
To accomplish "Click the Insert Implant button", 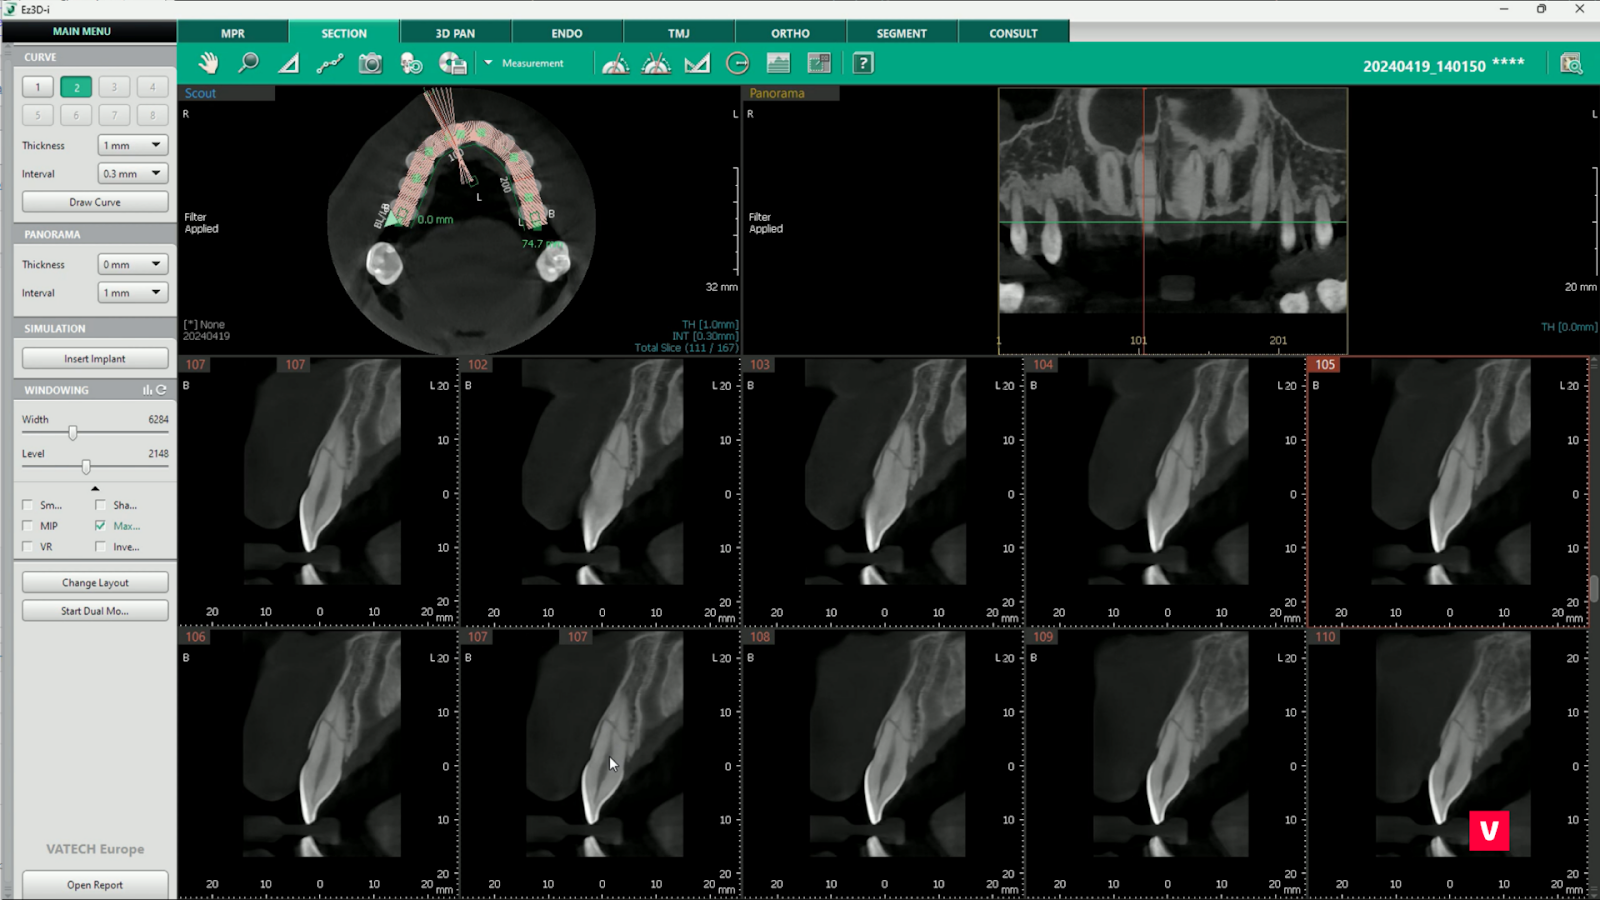I will pyautogui.click(x=95, y=359).
